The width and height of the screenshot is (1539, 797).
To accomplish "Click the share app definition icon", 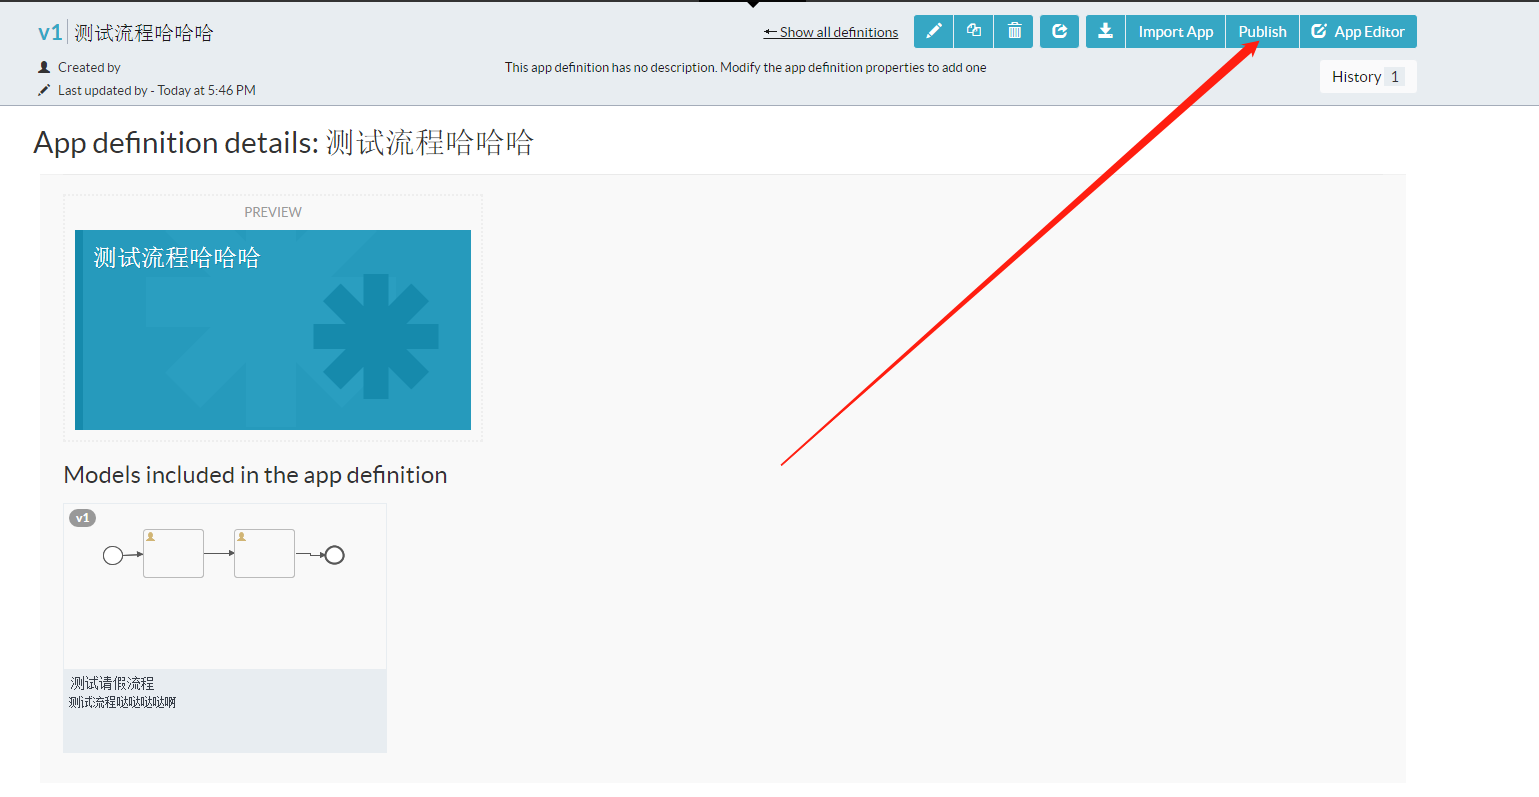I will pos(1060,32).
